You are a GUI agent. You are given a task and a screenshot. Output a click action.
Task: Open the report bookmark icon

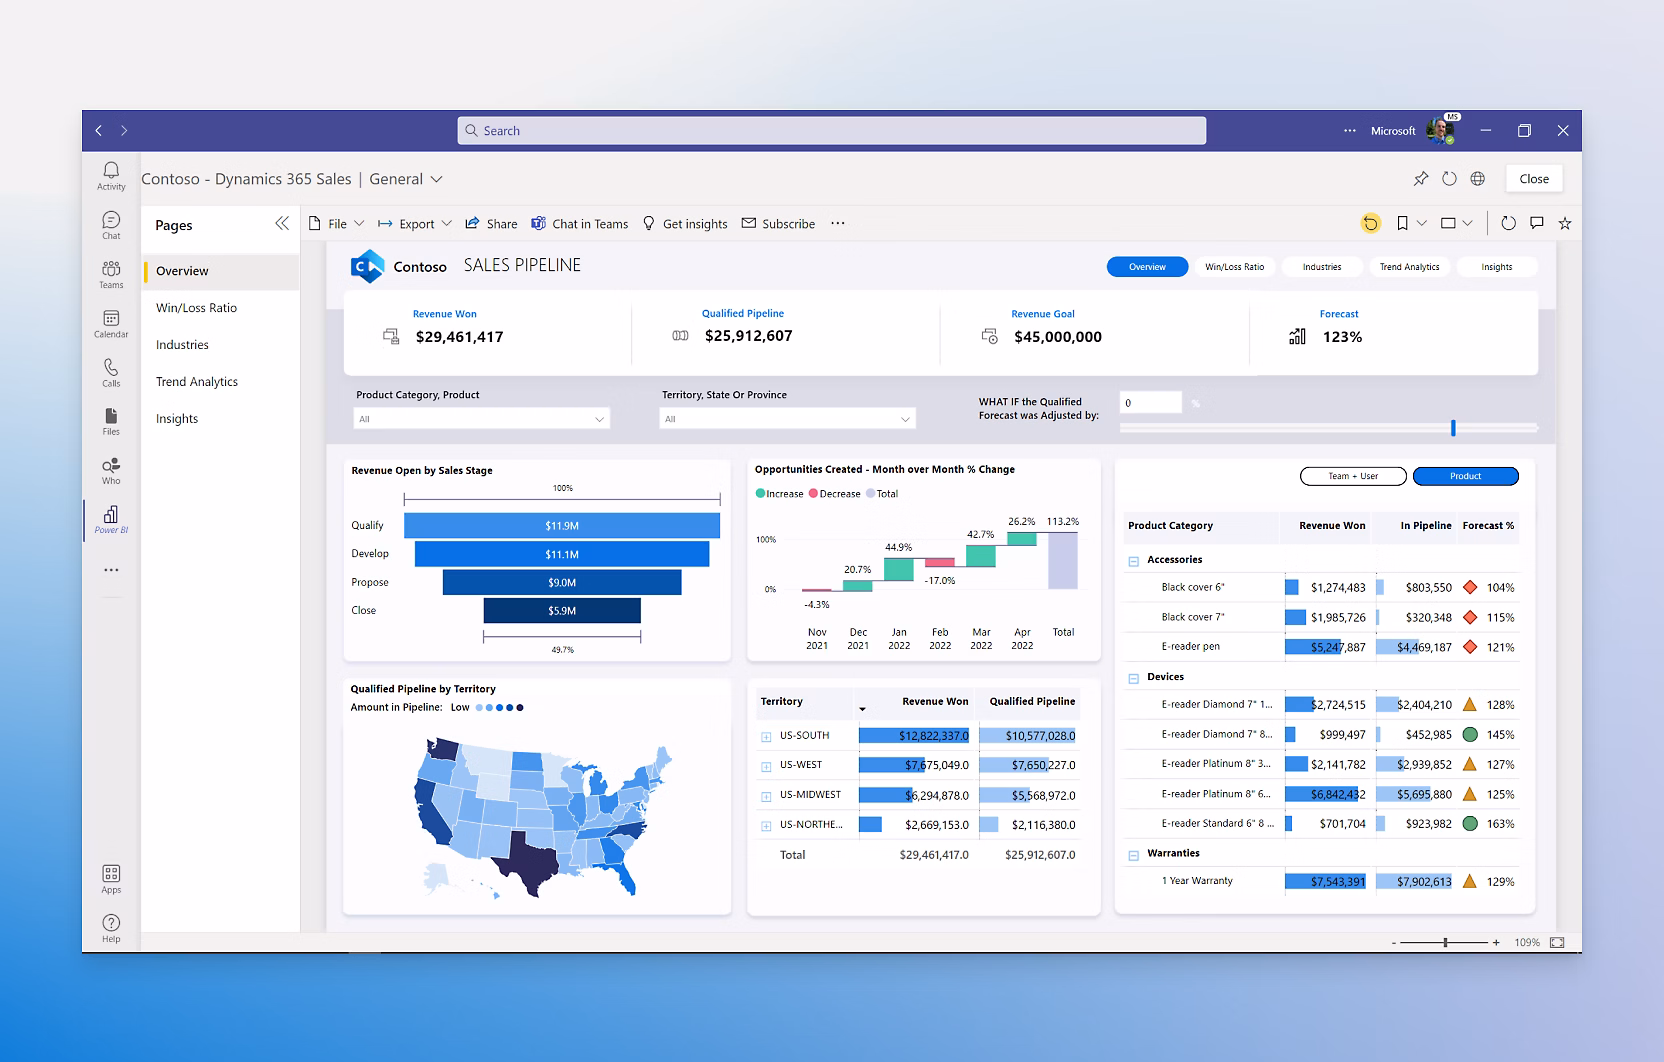(x=1402, y=224)
